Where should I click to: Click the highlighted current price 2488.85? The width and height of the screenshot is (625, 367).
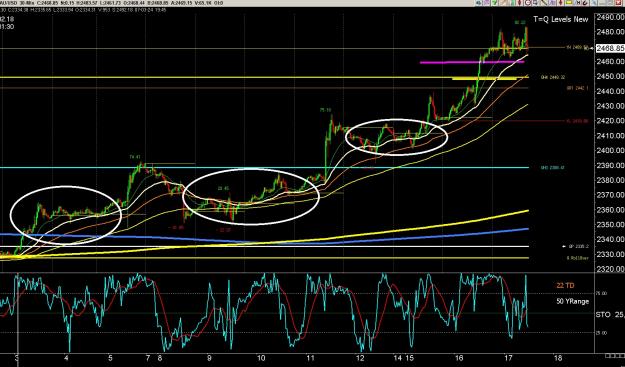(x=610, y=48)
